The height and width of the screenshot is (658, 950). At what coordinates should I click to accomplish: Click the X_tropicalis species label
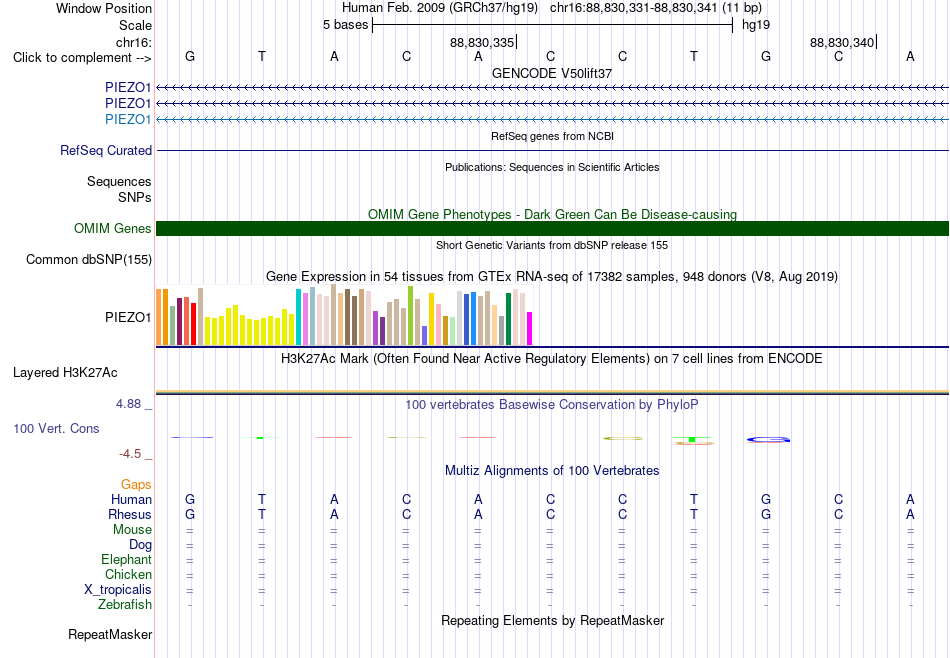(118, 590)
